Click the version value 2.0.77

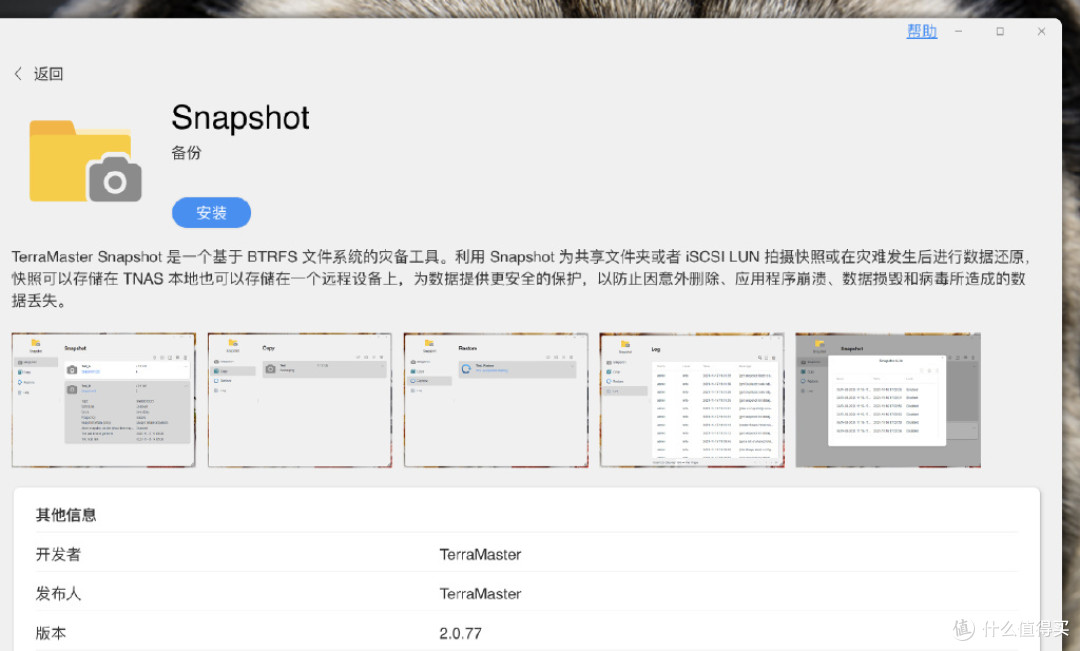point(461,633)
